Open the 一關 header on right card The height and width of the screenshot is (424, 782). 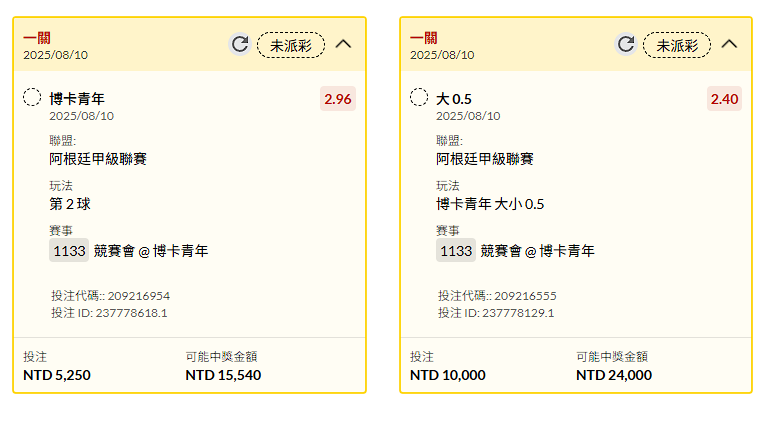[423, 38]
